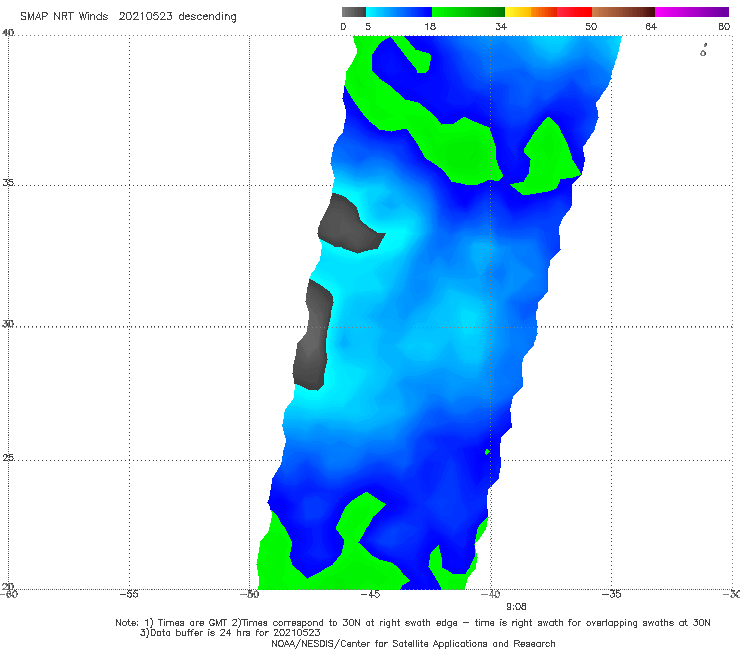Click the latitude axis label '35'
Image resolution: width=740 pixels, height=650 pixels.
pos(8,182)
